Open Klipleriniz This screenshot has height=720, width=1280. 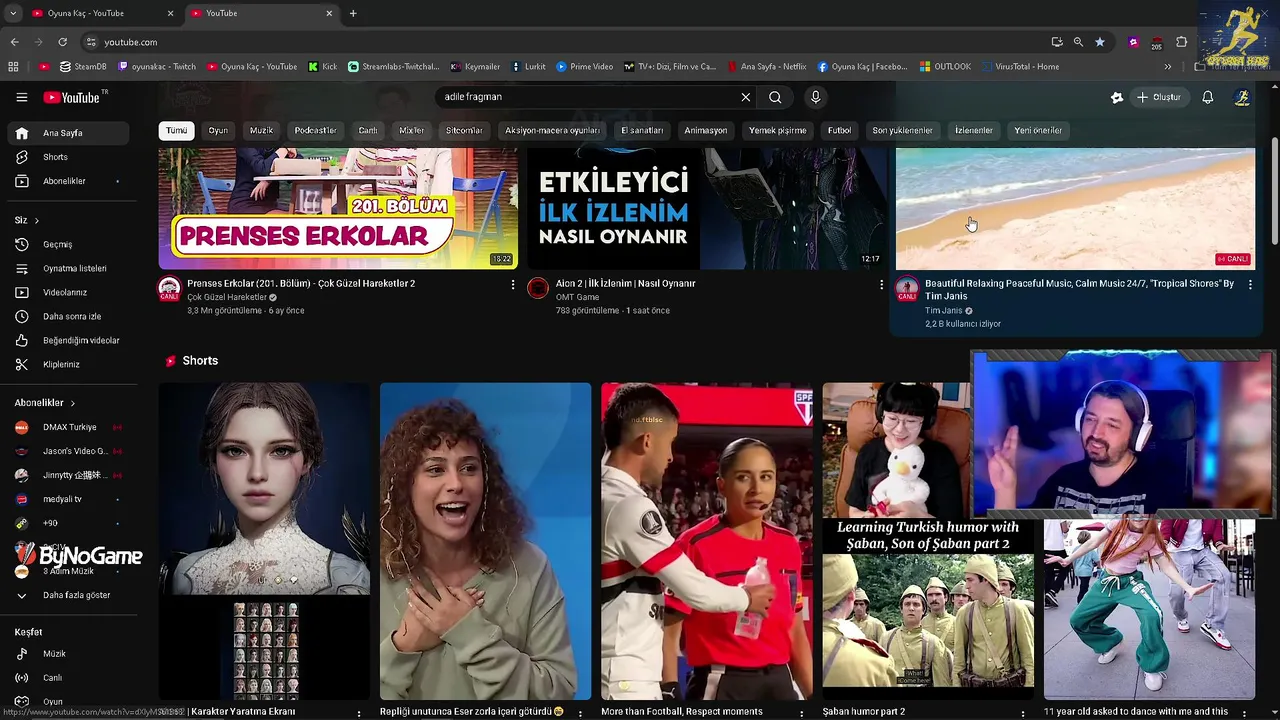(68, 364)
